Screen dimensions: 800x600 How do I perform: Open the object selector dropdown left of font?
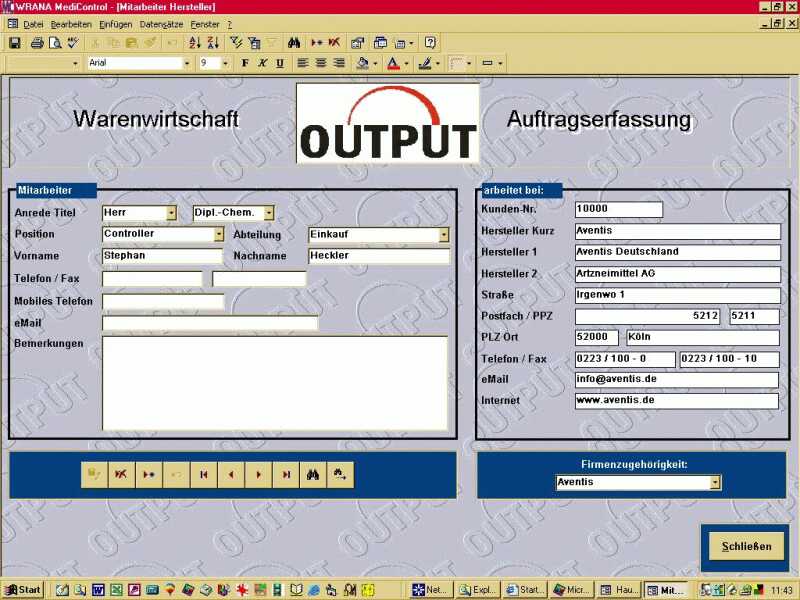pyautogui.click(x=76, y=63)
